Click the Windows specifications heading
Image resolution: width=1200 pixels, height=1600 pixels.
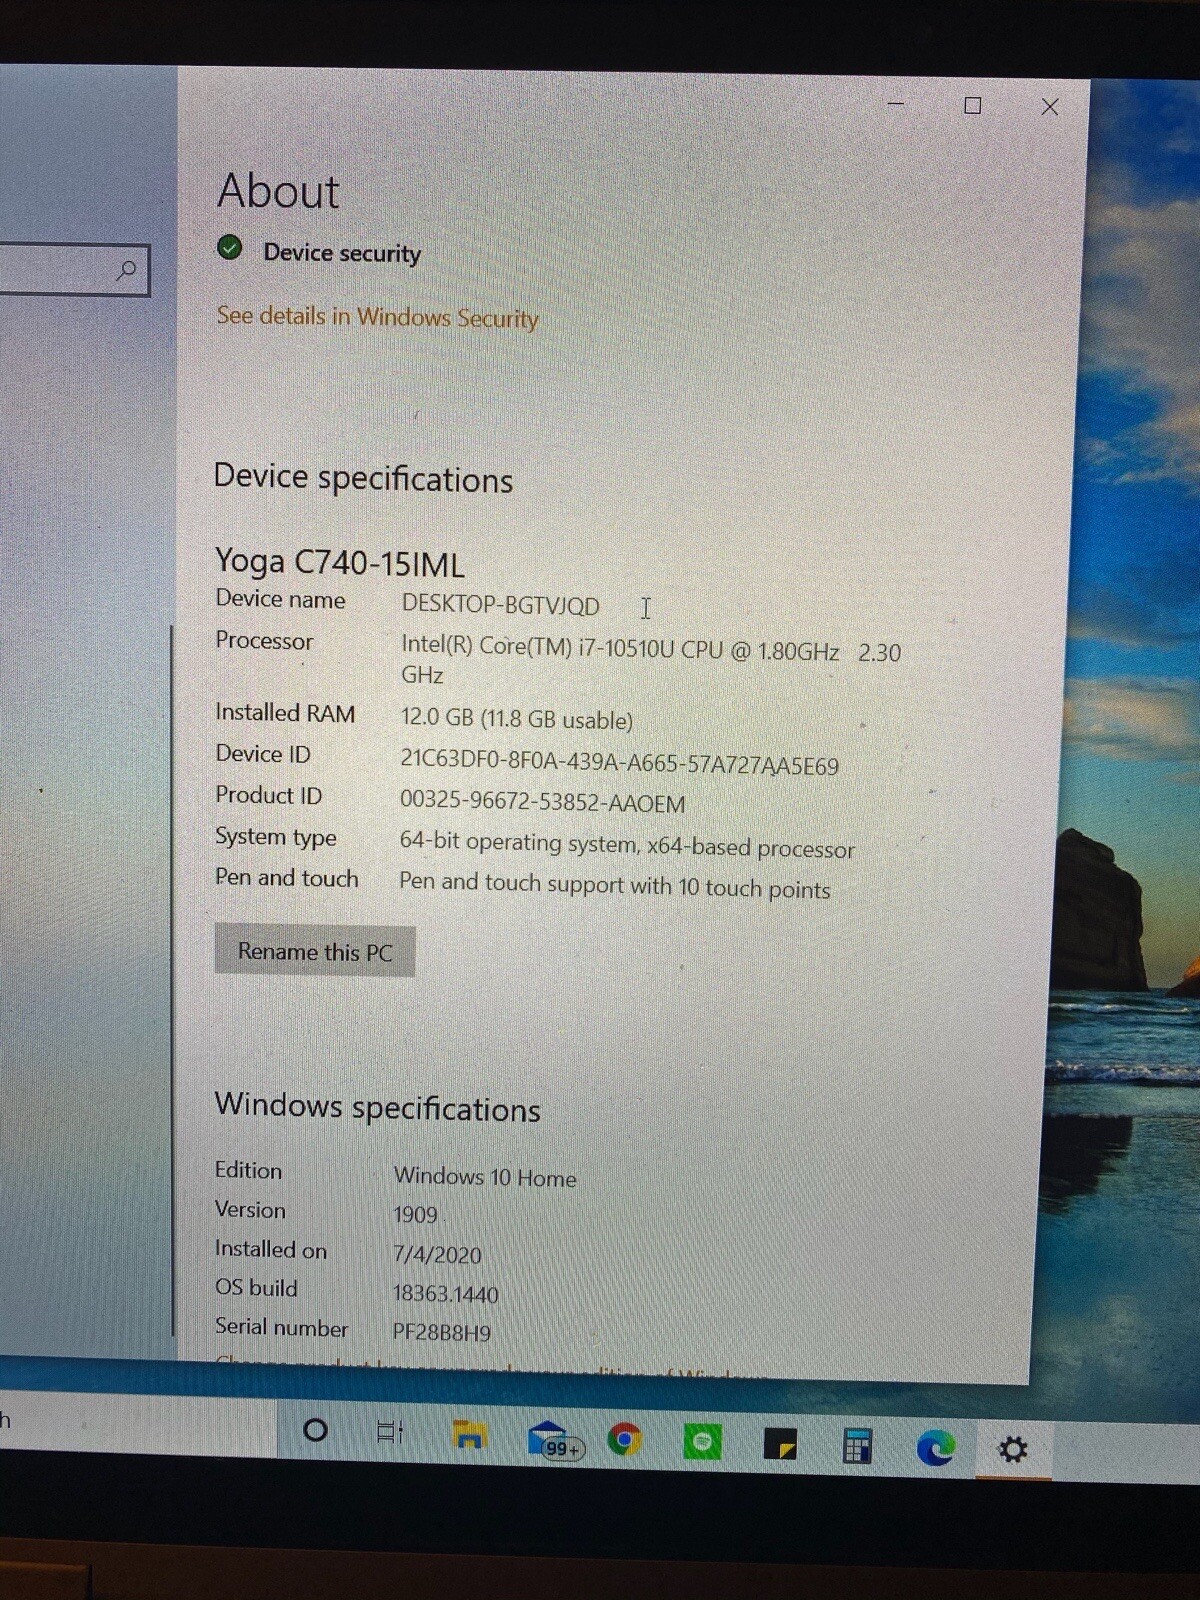377,1107
